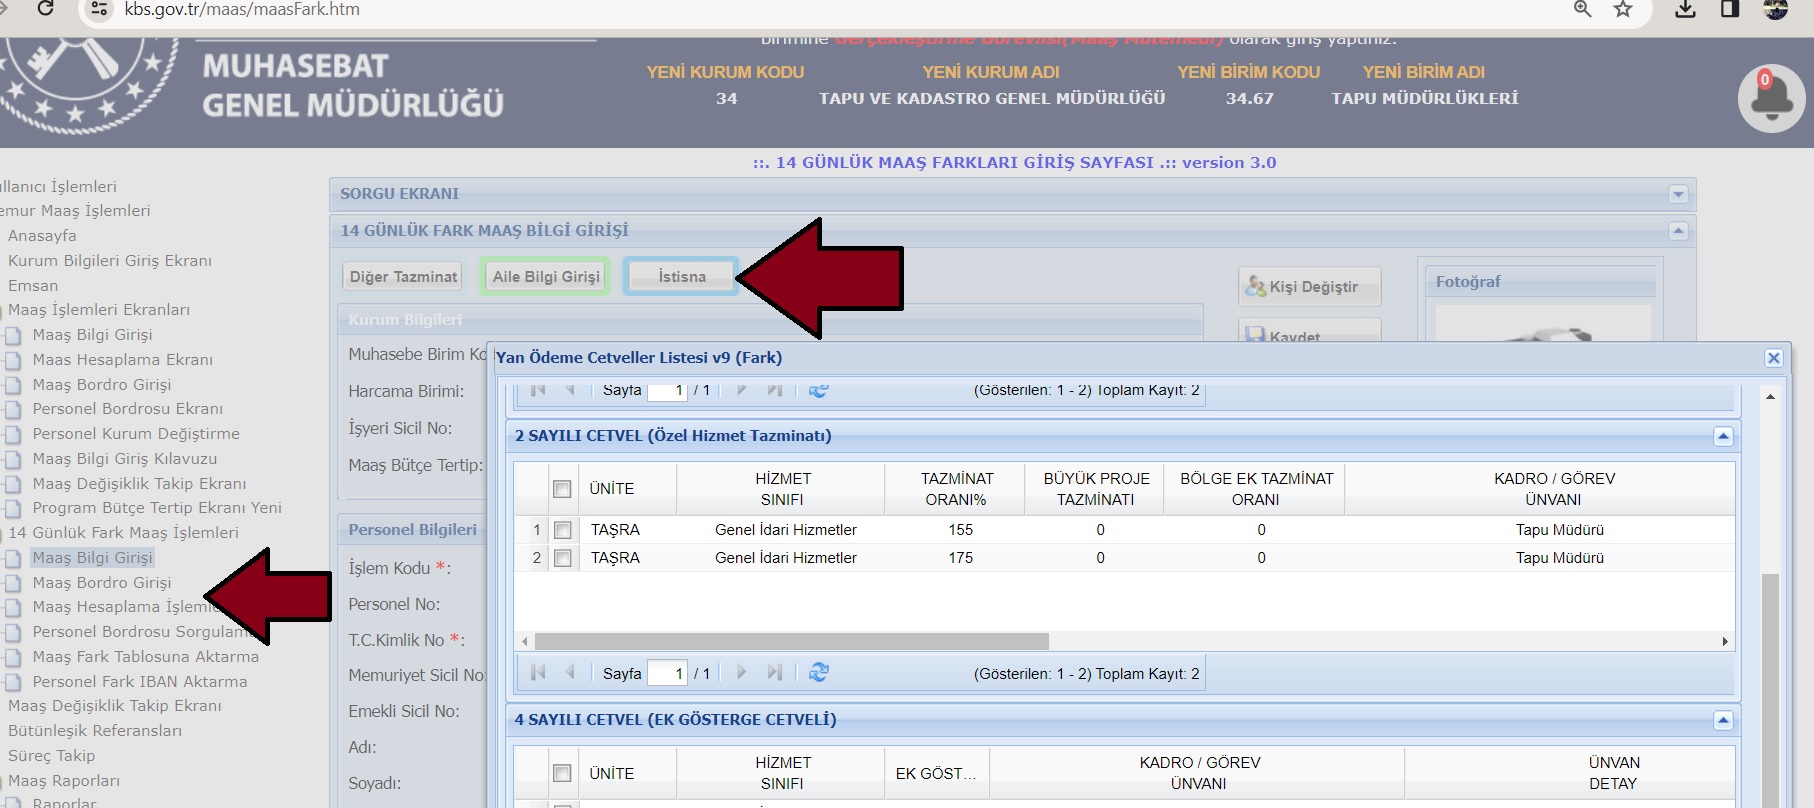Expand 14 Günlük Fark Maaş İşlemleri
The width and height of the screenshot is (1814, 808).
pyautogui.click(x=124, y=533)
